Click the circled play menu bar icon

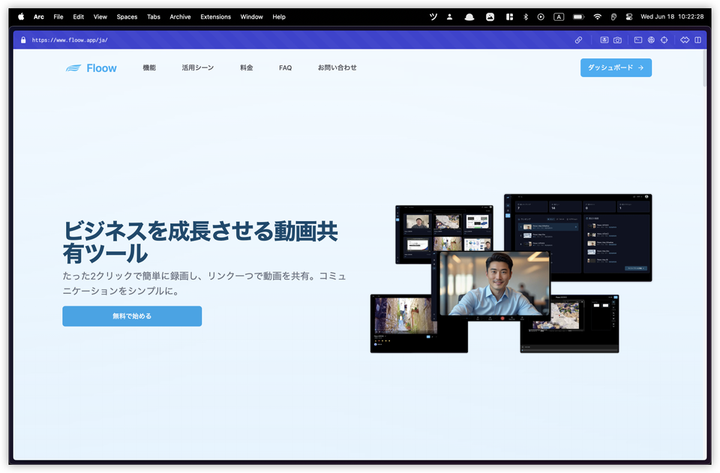click(x=541, y=17)
